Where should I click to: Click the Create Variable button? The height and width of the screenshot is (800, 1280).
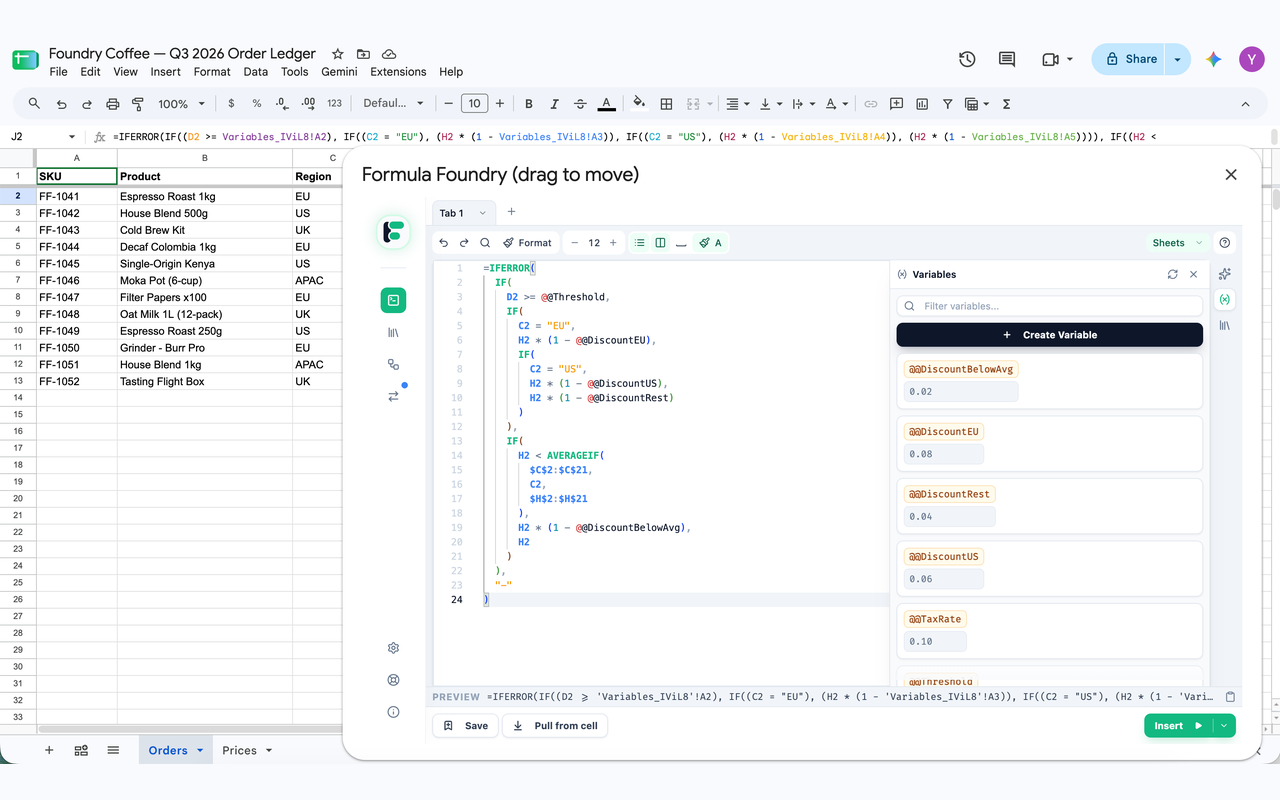pos(1050,335)
